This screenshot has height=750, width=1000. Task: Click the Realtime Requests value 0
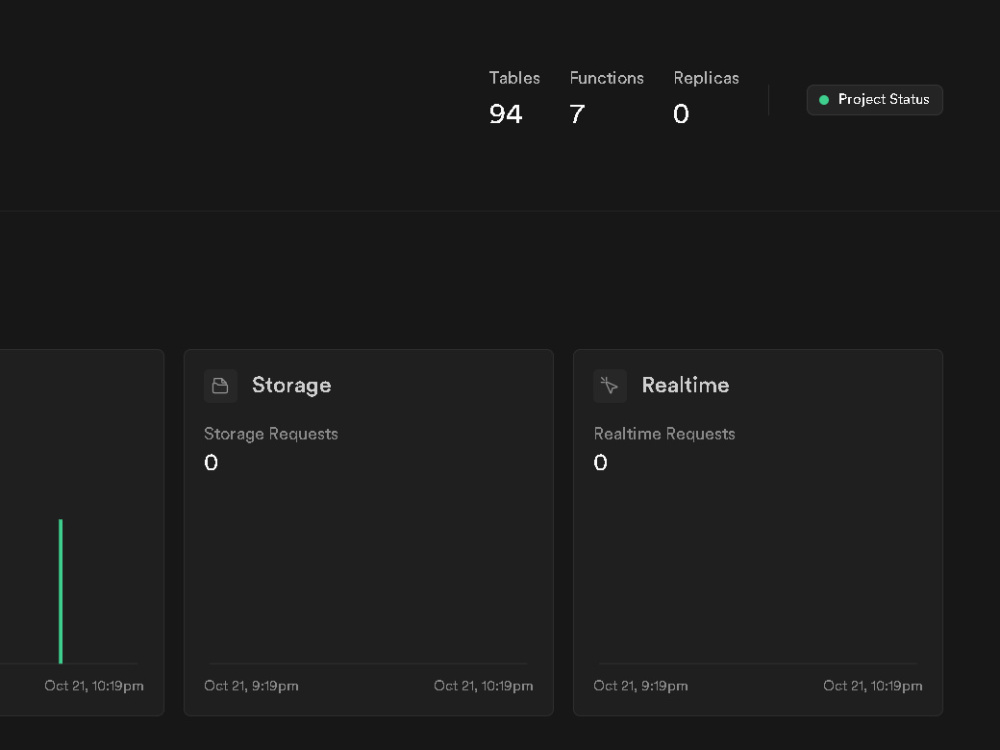tap(600, 462)
